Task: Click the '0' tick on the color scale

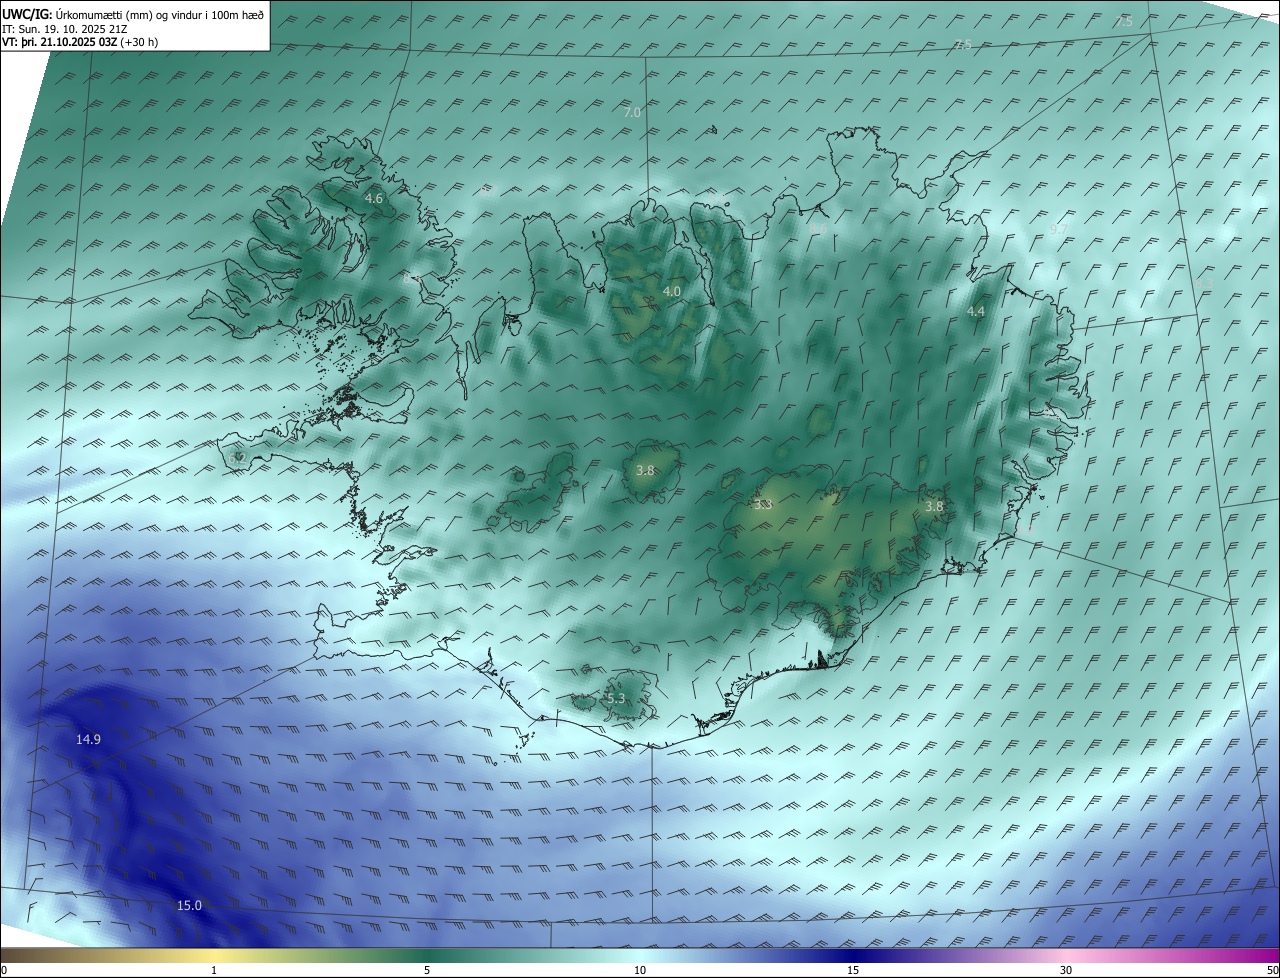Action: [4, 970]
